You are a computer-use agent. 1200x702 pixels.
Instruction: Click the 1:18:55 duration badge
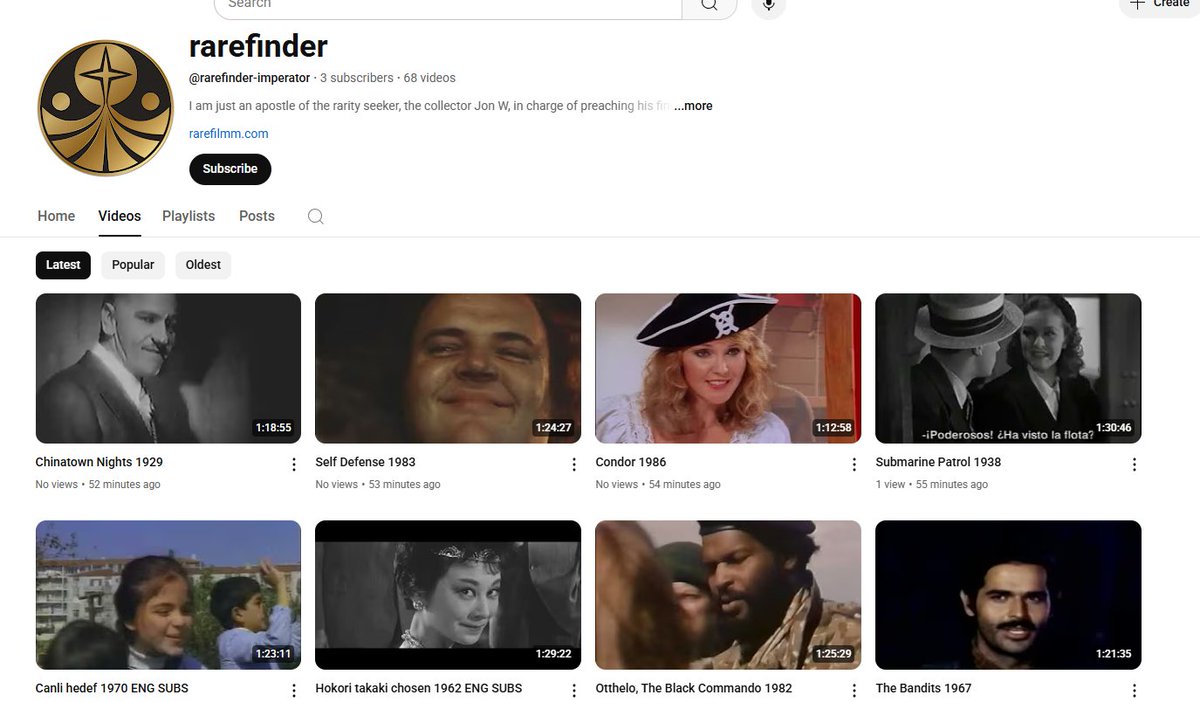pos(273,428)
